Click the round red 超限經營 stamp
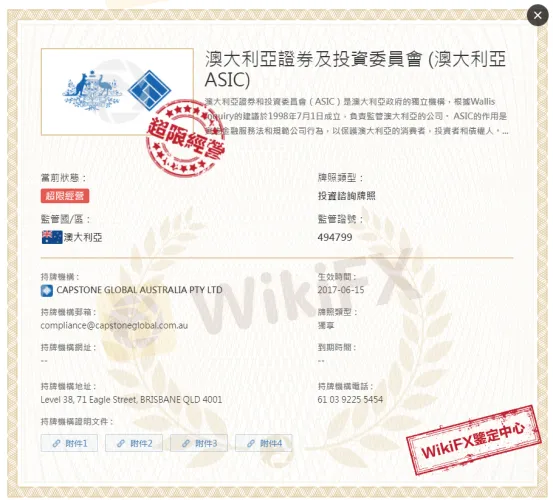This screenshot has height=500, width=554. point(185,139)
